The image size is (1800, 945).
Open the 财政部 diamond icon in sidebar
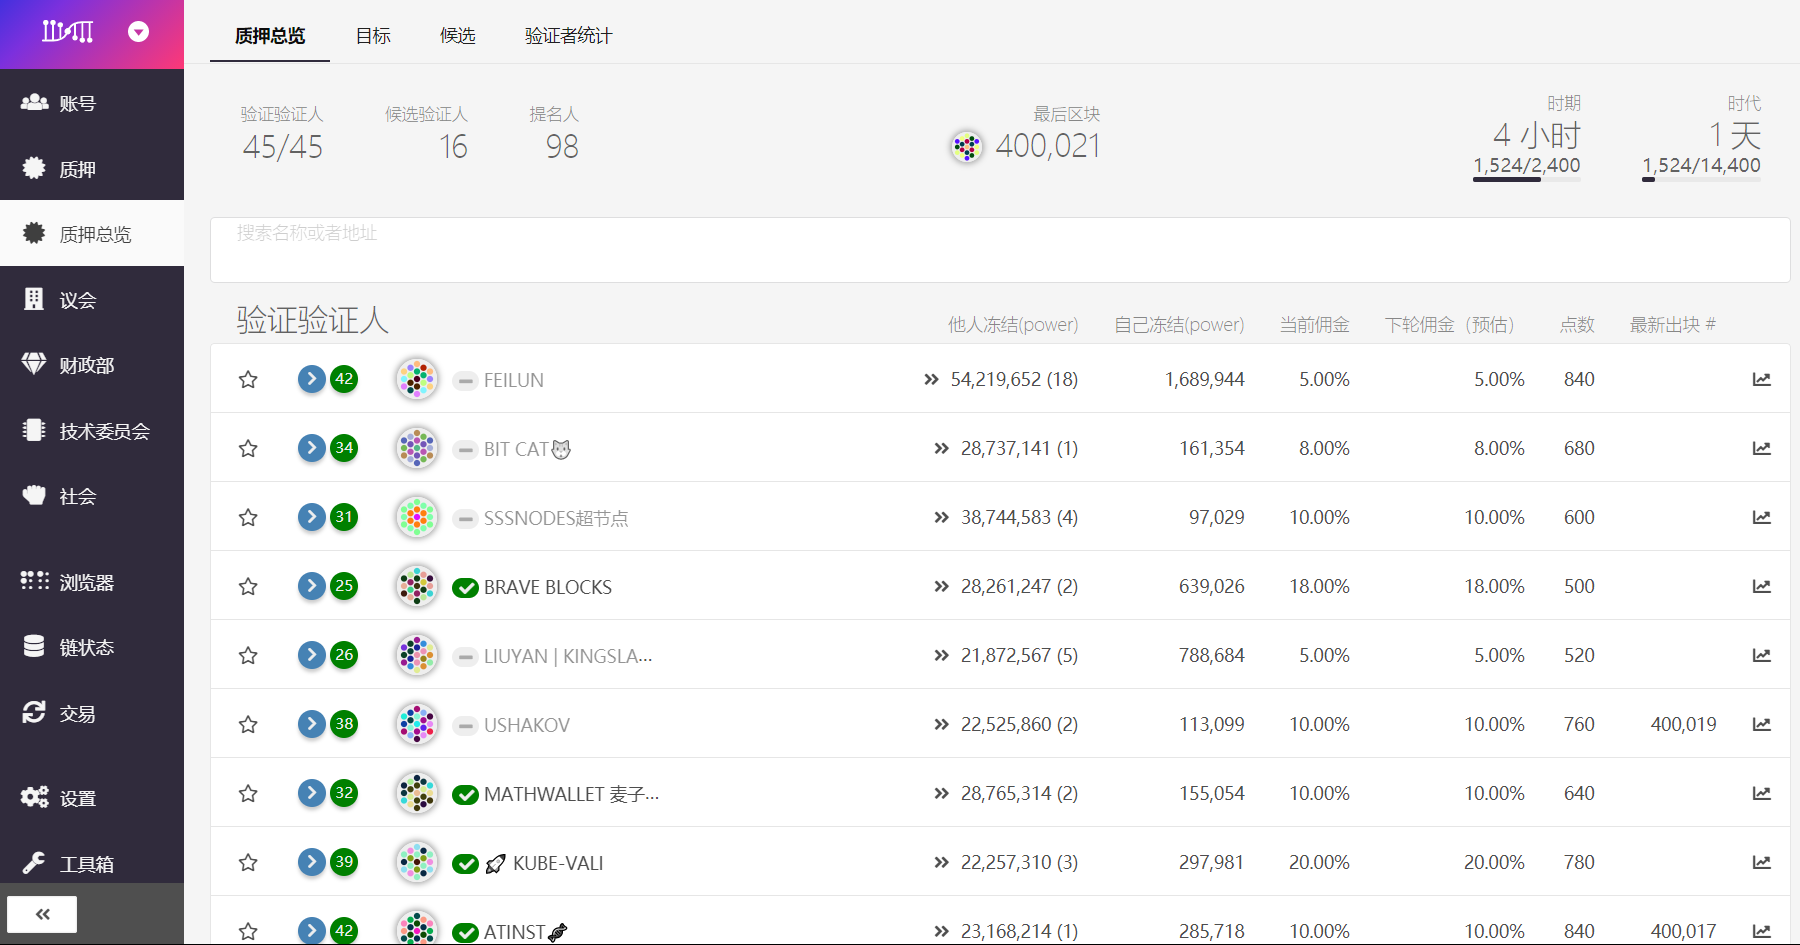click(34, 364)
